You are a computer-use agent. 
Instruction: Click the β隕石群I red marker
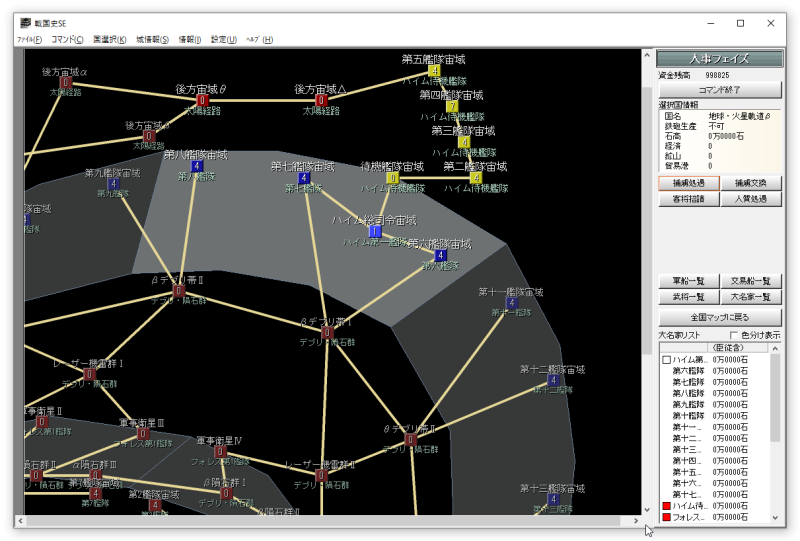(226, 493)
